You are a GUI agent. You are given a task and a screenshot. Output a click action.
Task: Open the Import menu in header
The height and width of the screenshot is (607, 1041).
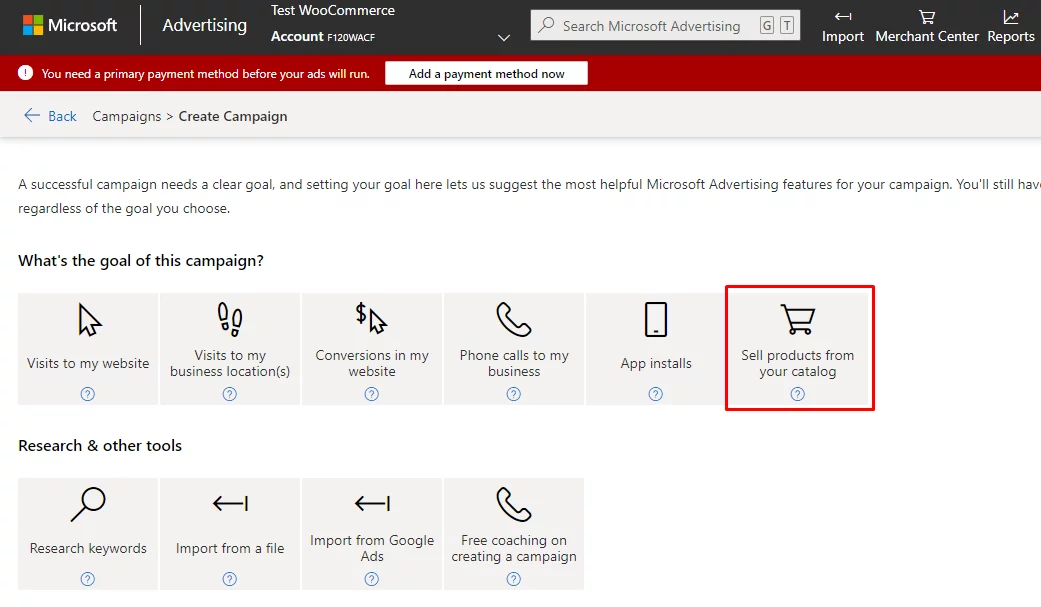842,26
